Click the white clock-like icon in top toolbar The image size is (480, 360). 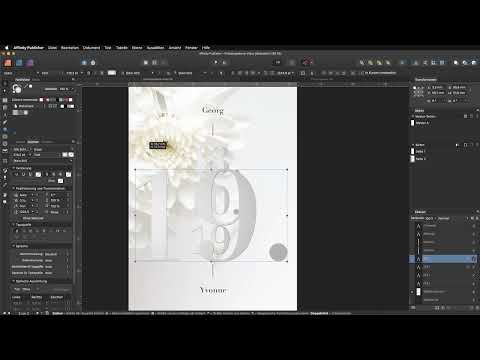tap(93, 63)
